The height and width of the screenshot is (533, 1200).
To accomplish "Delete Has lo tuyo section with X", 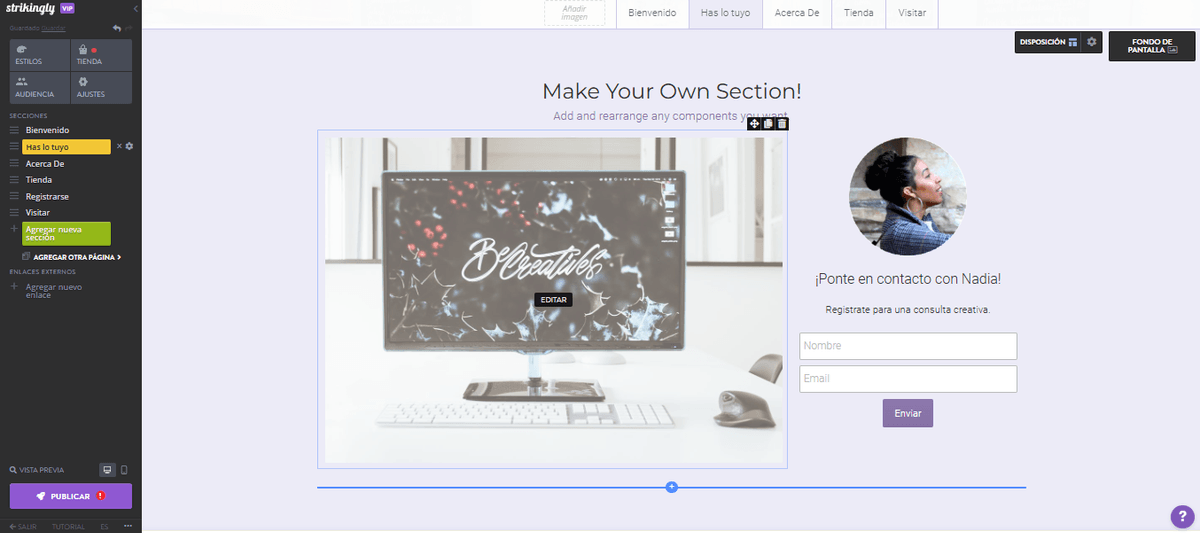I will [119, 147].
